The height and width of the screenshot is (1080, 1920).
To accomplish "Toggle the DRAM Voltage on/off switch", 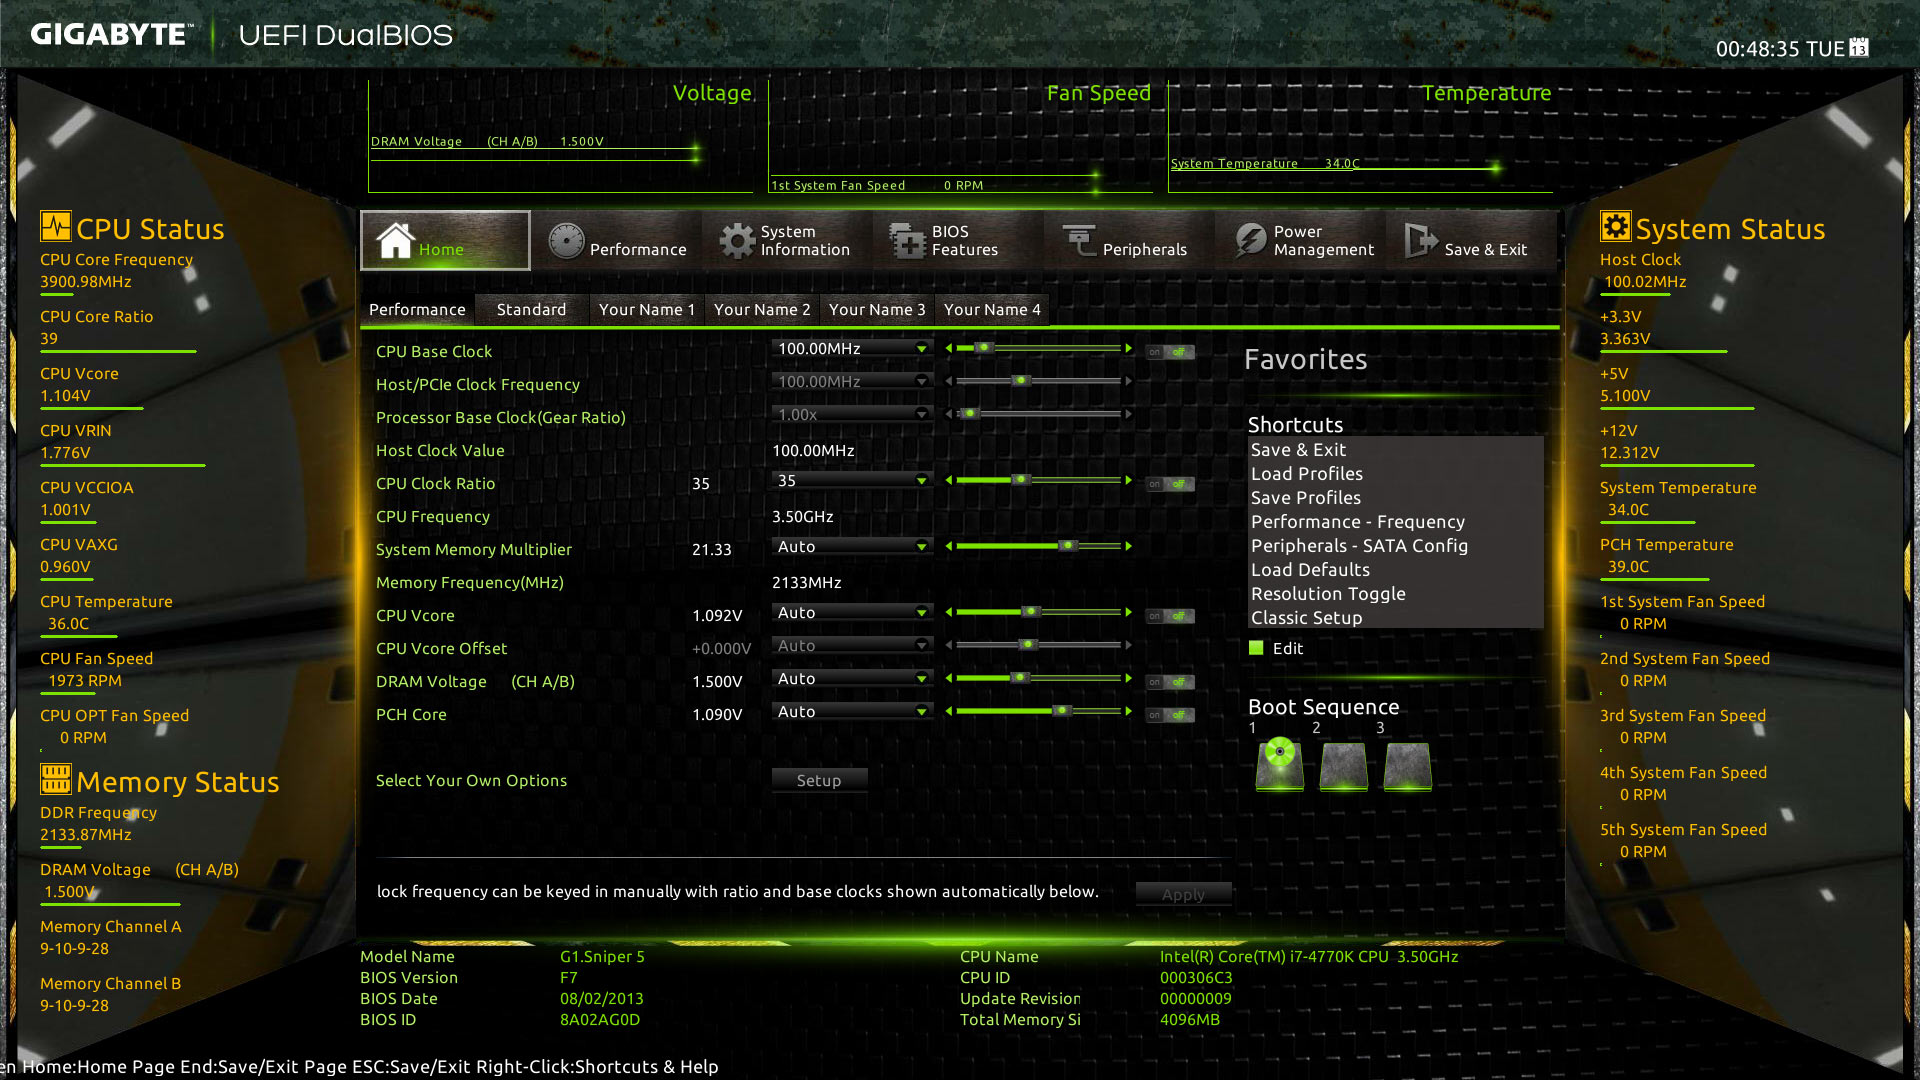I will [1170, 682].
